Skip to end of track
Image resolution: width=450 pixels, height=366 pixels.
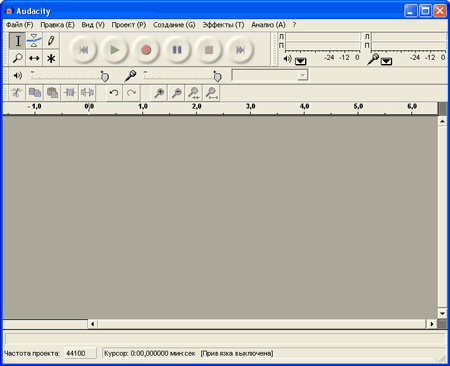click(240, 50)
